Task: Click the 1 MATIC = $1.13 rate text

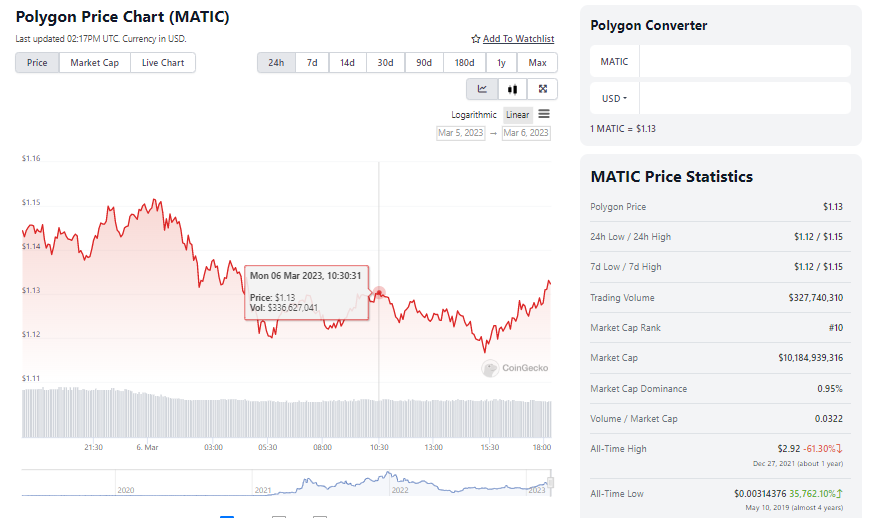Action: (x=623, y=129)
